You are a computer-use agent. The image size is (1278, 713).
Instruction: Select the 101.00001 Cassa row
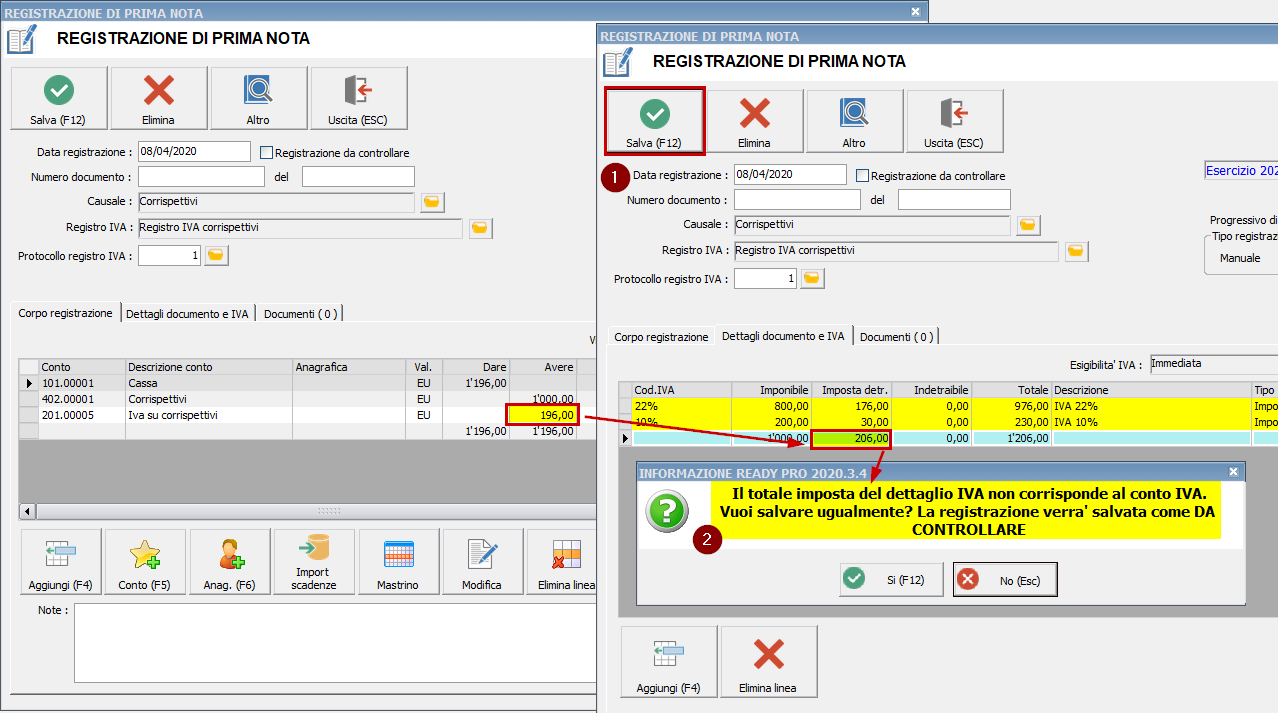[x=308, y=383]
